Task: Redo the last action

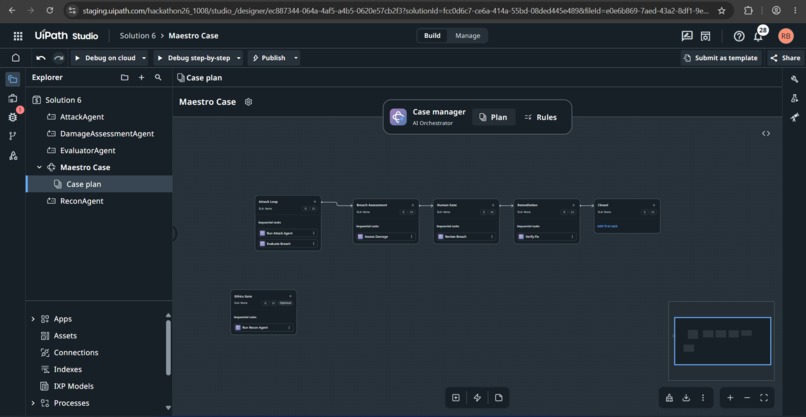Action: (59, 58)
